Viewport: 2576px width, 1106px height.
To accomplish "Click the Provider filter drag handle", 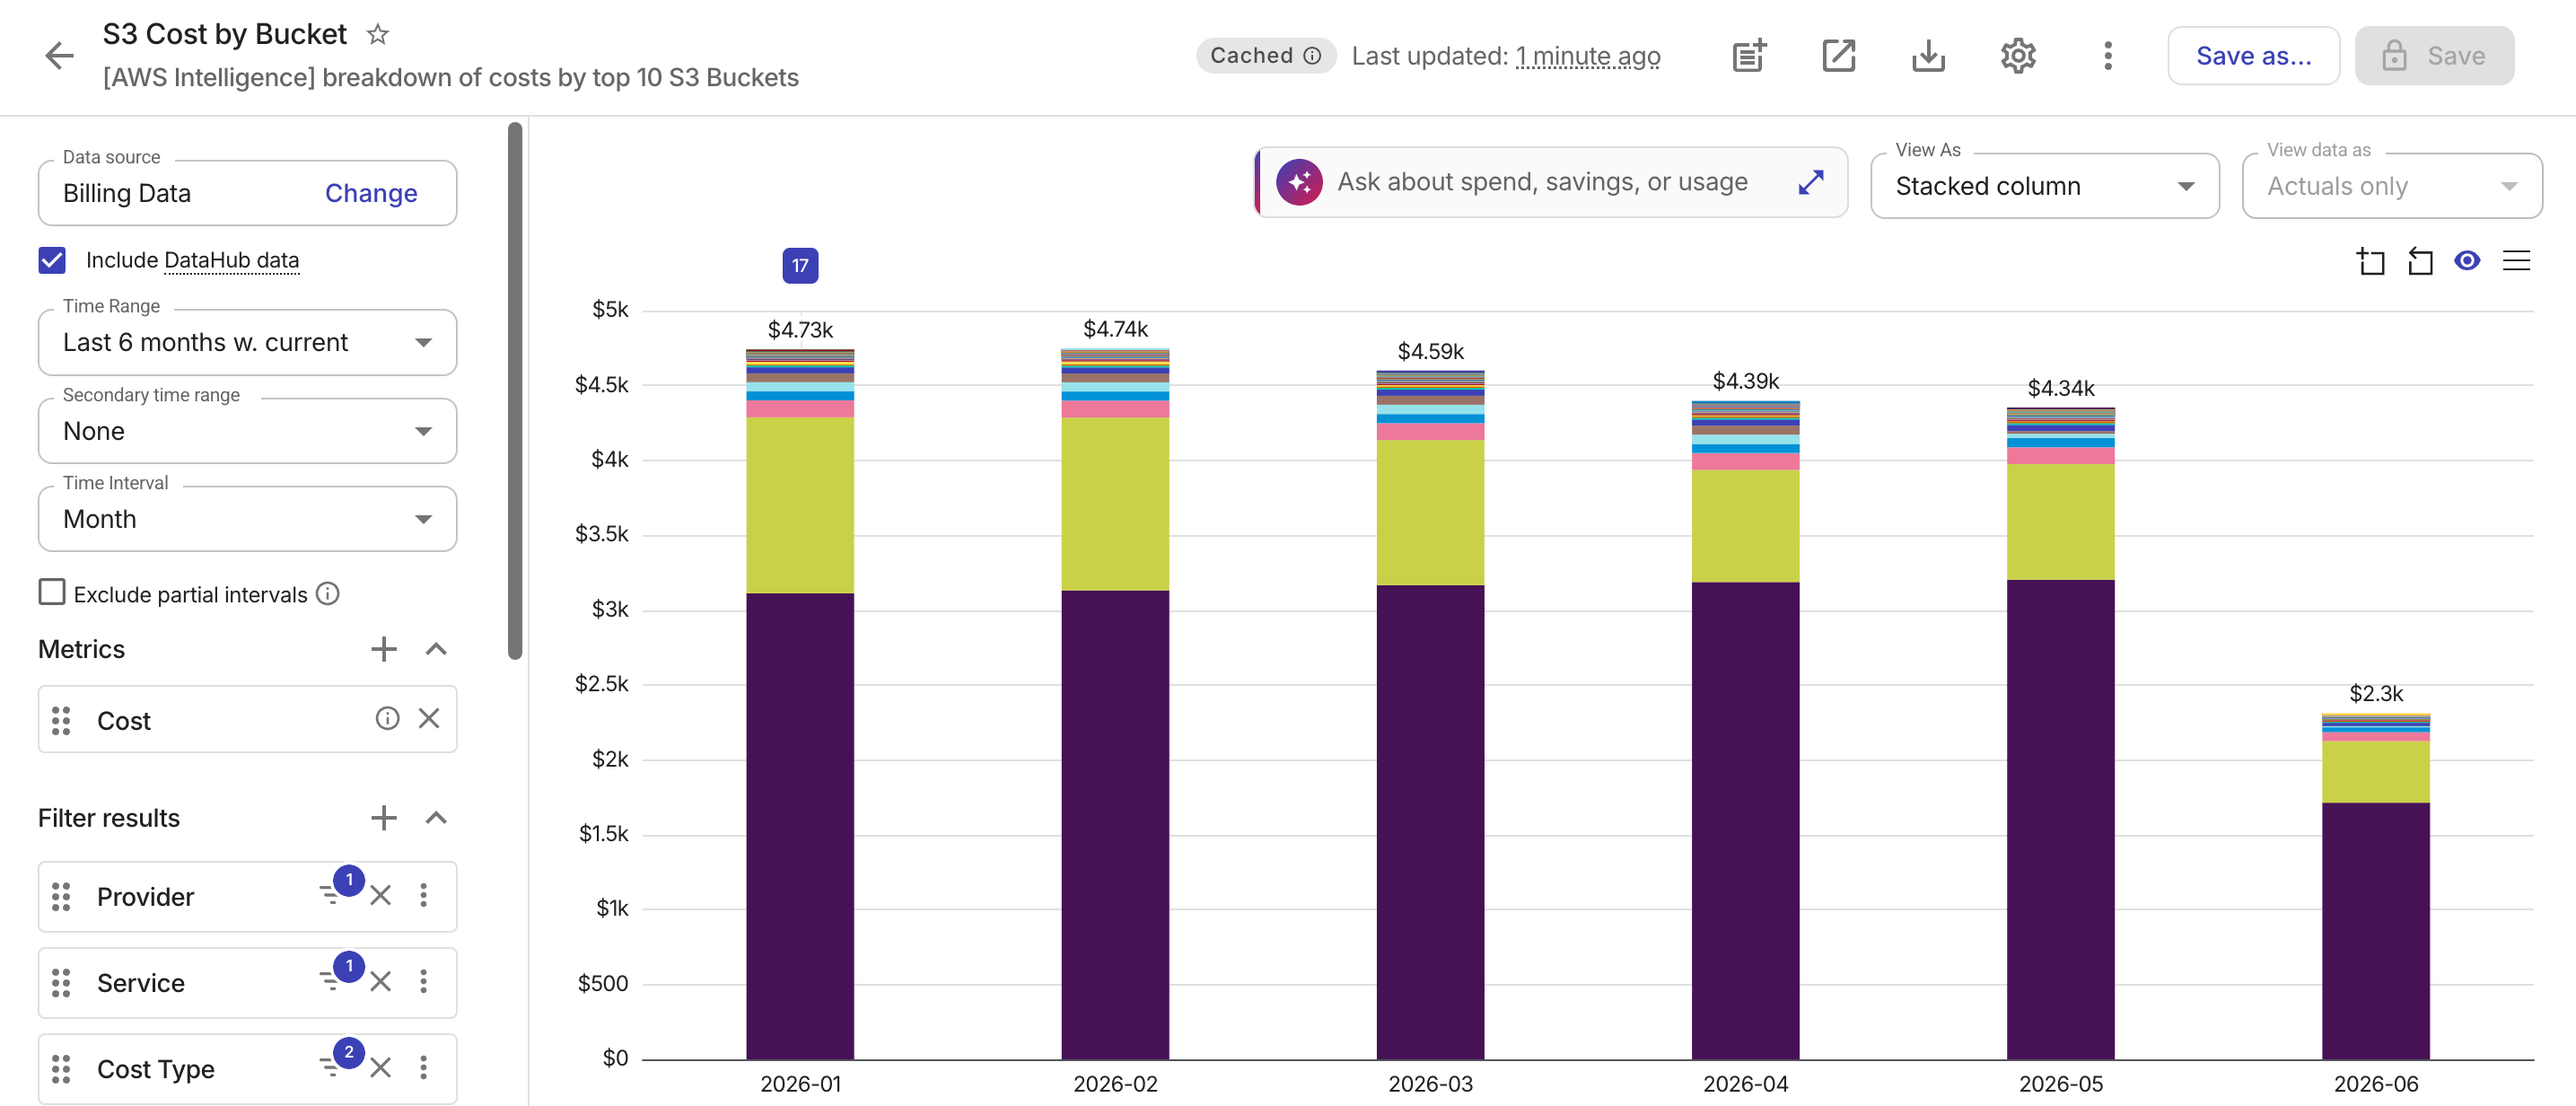I will pyautogui.click(x=61, y=897).
